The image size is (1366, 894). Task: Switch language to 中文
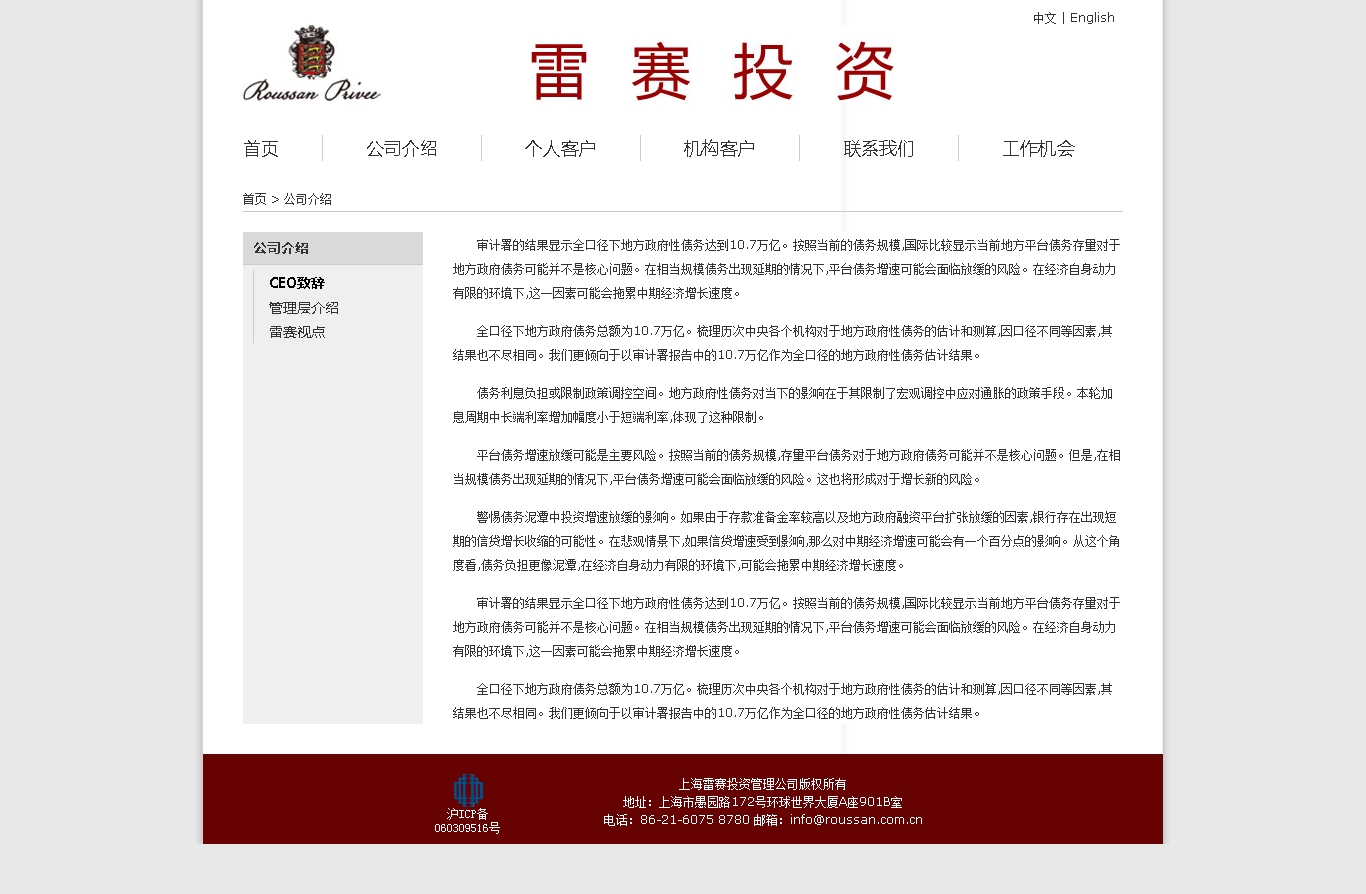tap(1044, 18)
